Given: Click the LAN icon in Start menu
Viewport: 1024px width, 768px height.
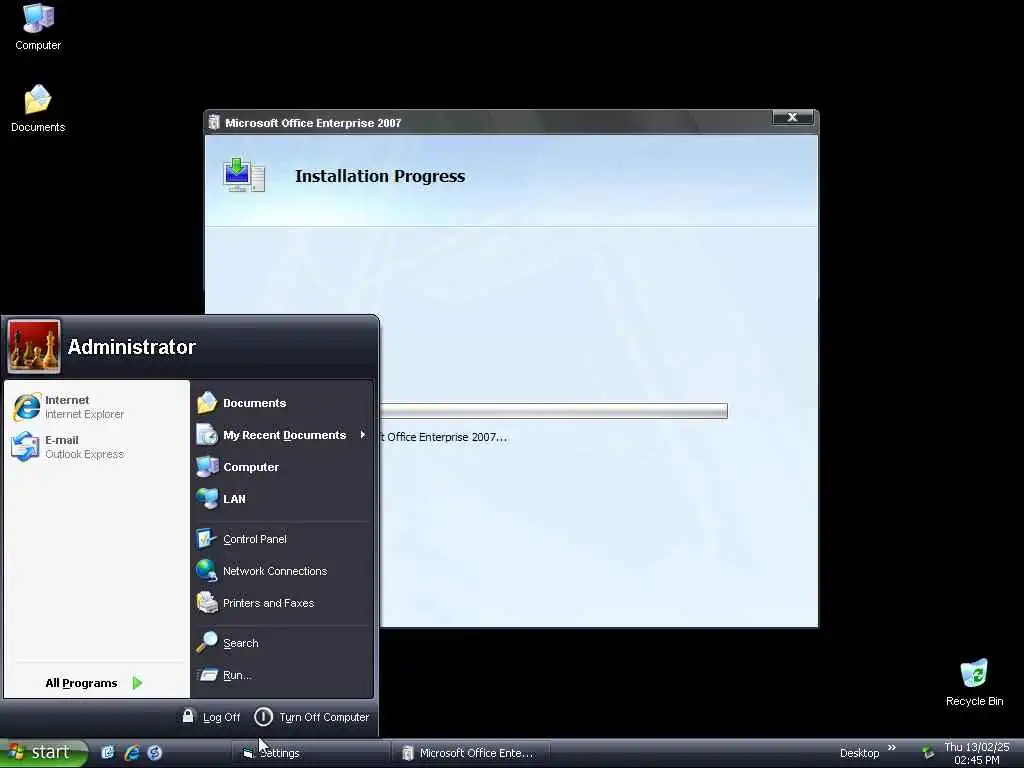Looking at the screenshot, I should (x=207, y=498).
